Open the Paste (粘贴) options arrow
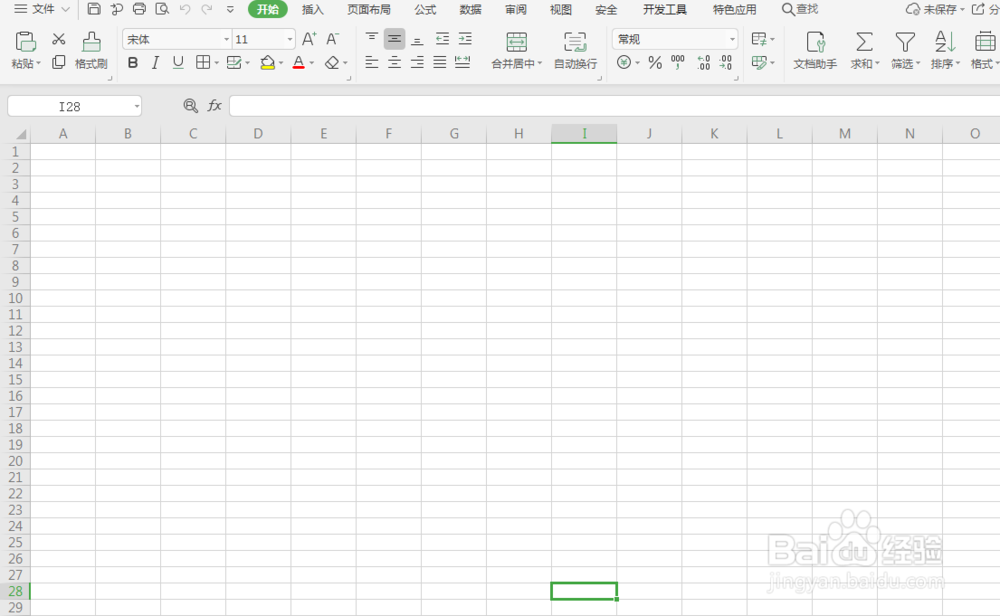This screenshot has width=1000, height=616. [38, 64]
